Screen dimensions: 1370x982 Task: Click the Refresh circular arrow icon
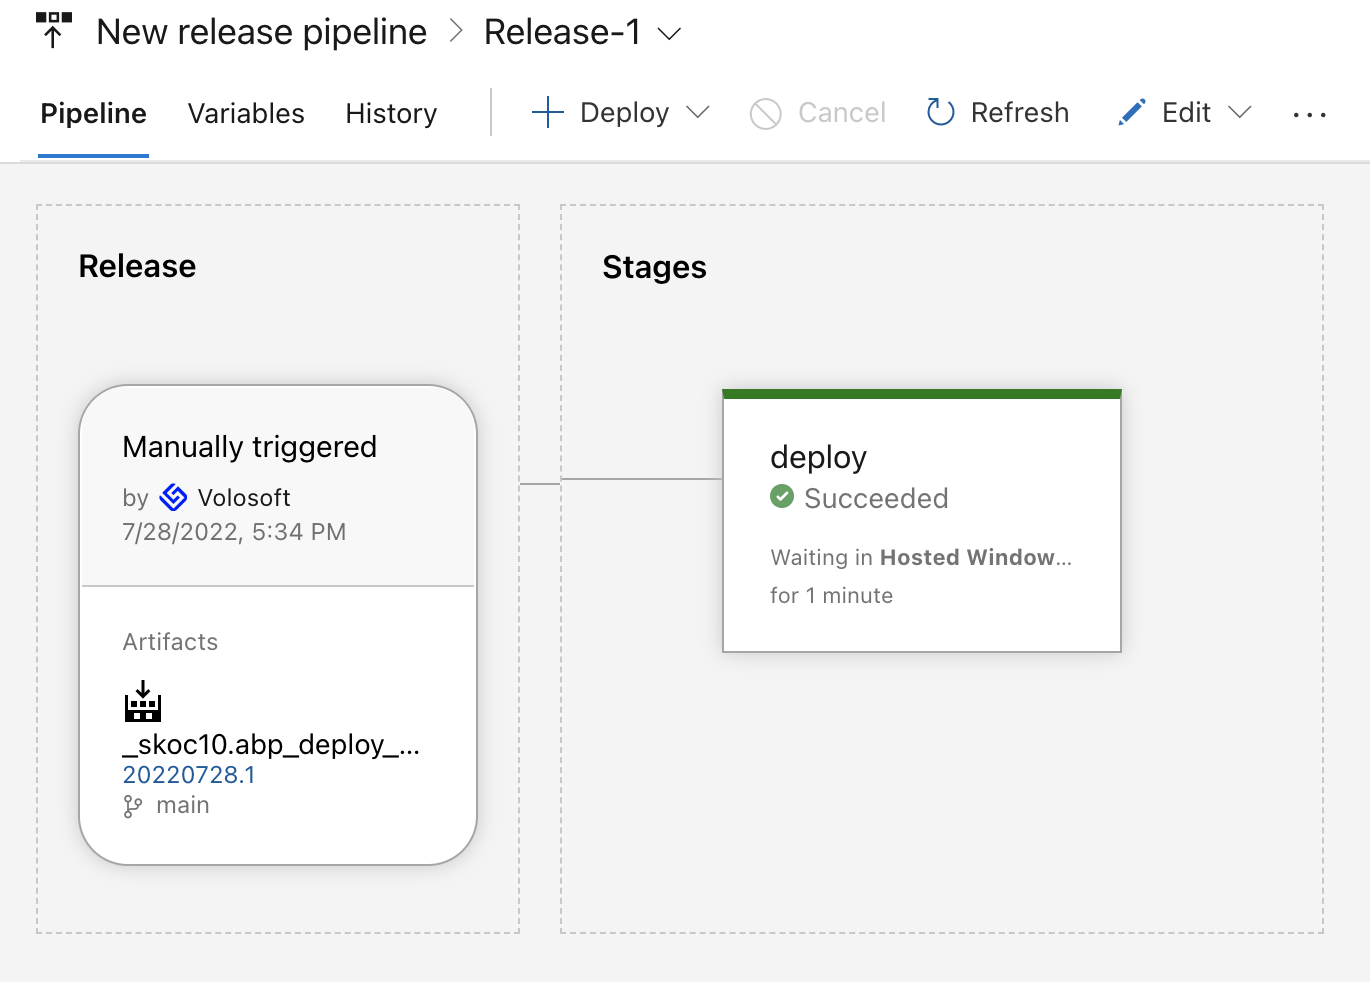click(x=940, y=112)
